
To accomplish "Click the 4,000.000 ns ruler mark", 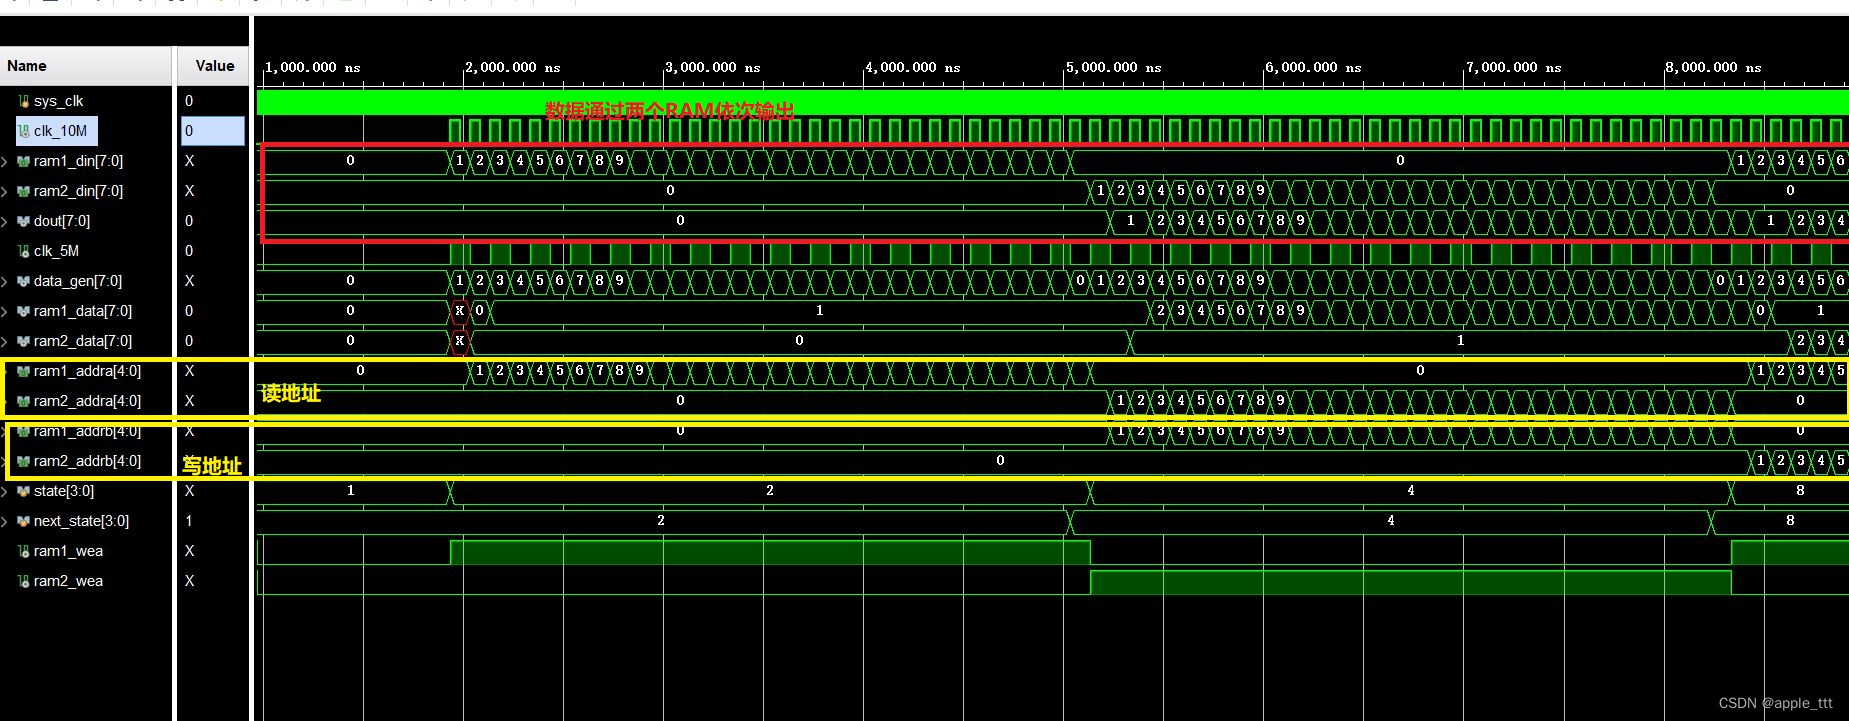I will (x=912, y=68).
